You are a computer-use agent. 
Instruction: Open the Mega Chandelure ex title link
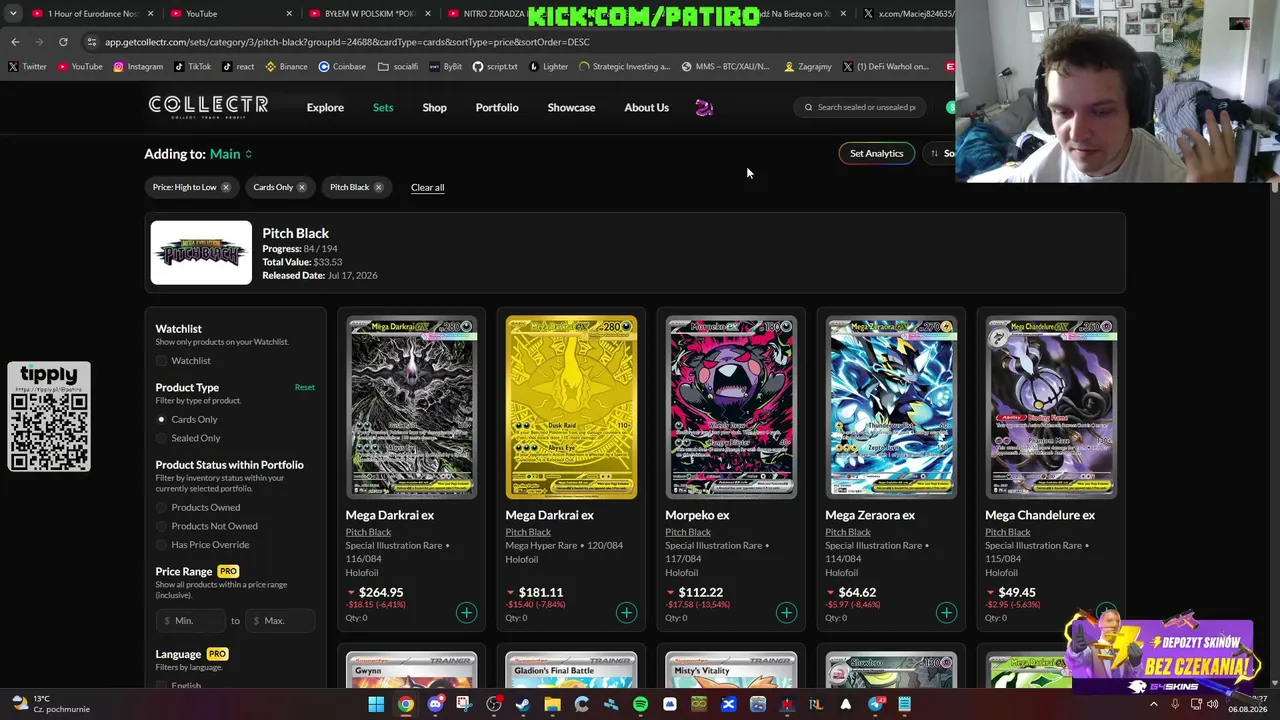(x=1040, y=515)
